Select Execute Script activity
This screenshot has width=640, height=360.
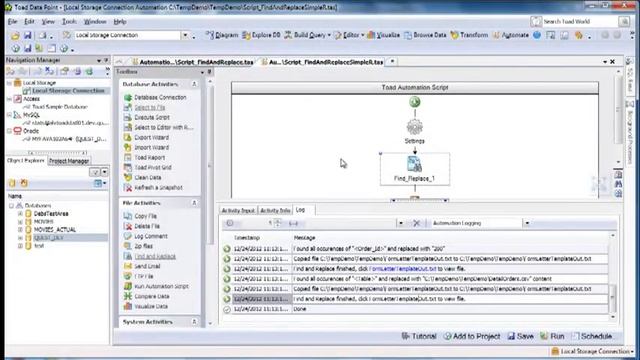click(147, 118)
